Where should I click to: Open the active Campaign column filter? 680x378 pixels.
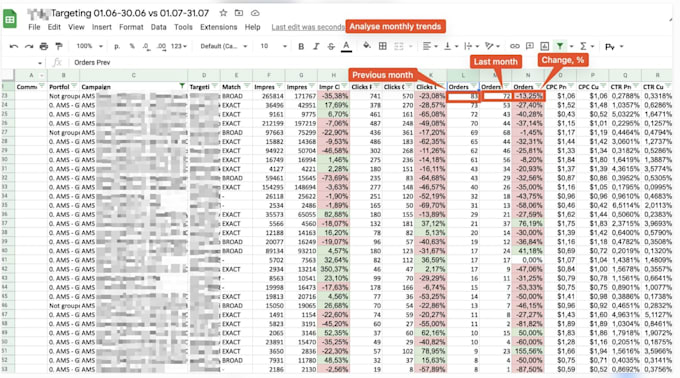pyautogui.click(x=182, y=86)
